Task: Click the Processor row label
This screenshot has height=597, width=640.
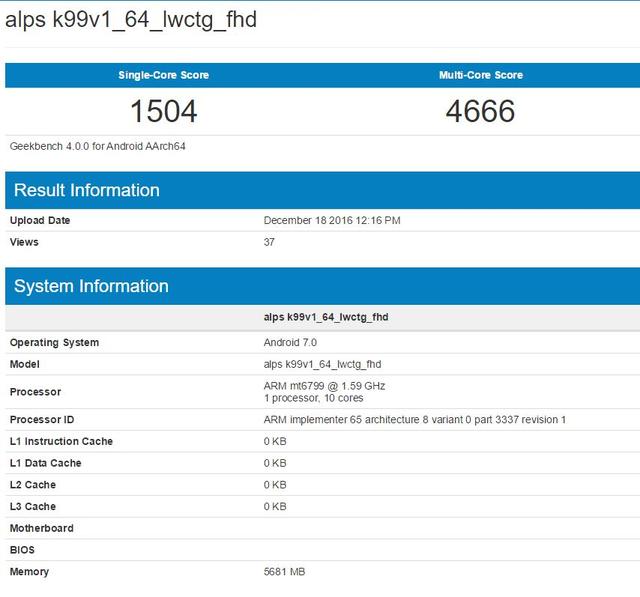Action: pyautogui.click(x=36, y=392)
